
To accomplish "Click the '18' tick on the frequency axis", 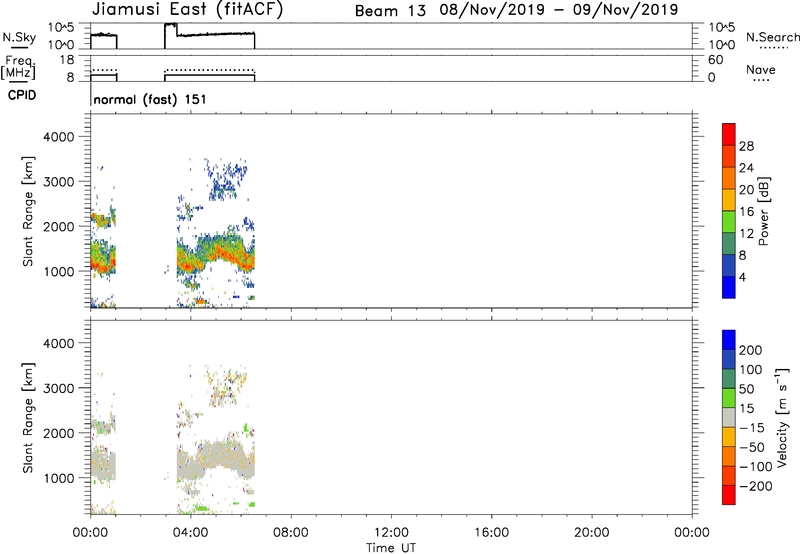I will (x=67, y=60).
